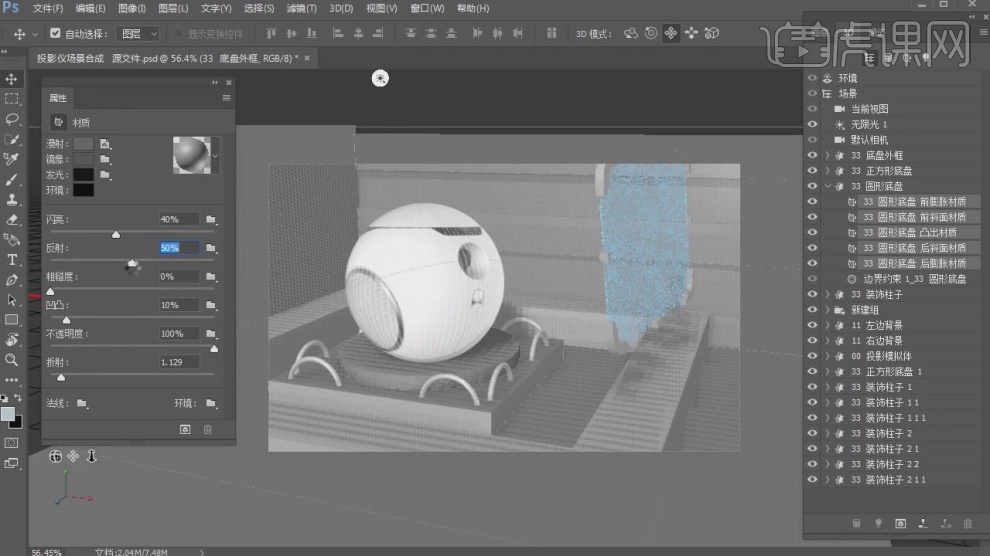Click the 3D roll mode icon
This screenshot has width=990, height=556.
point(651,33)
